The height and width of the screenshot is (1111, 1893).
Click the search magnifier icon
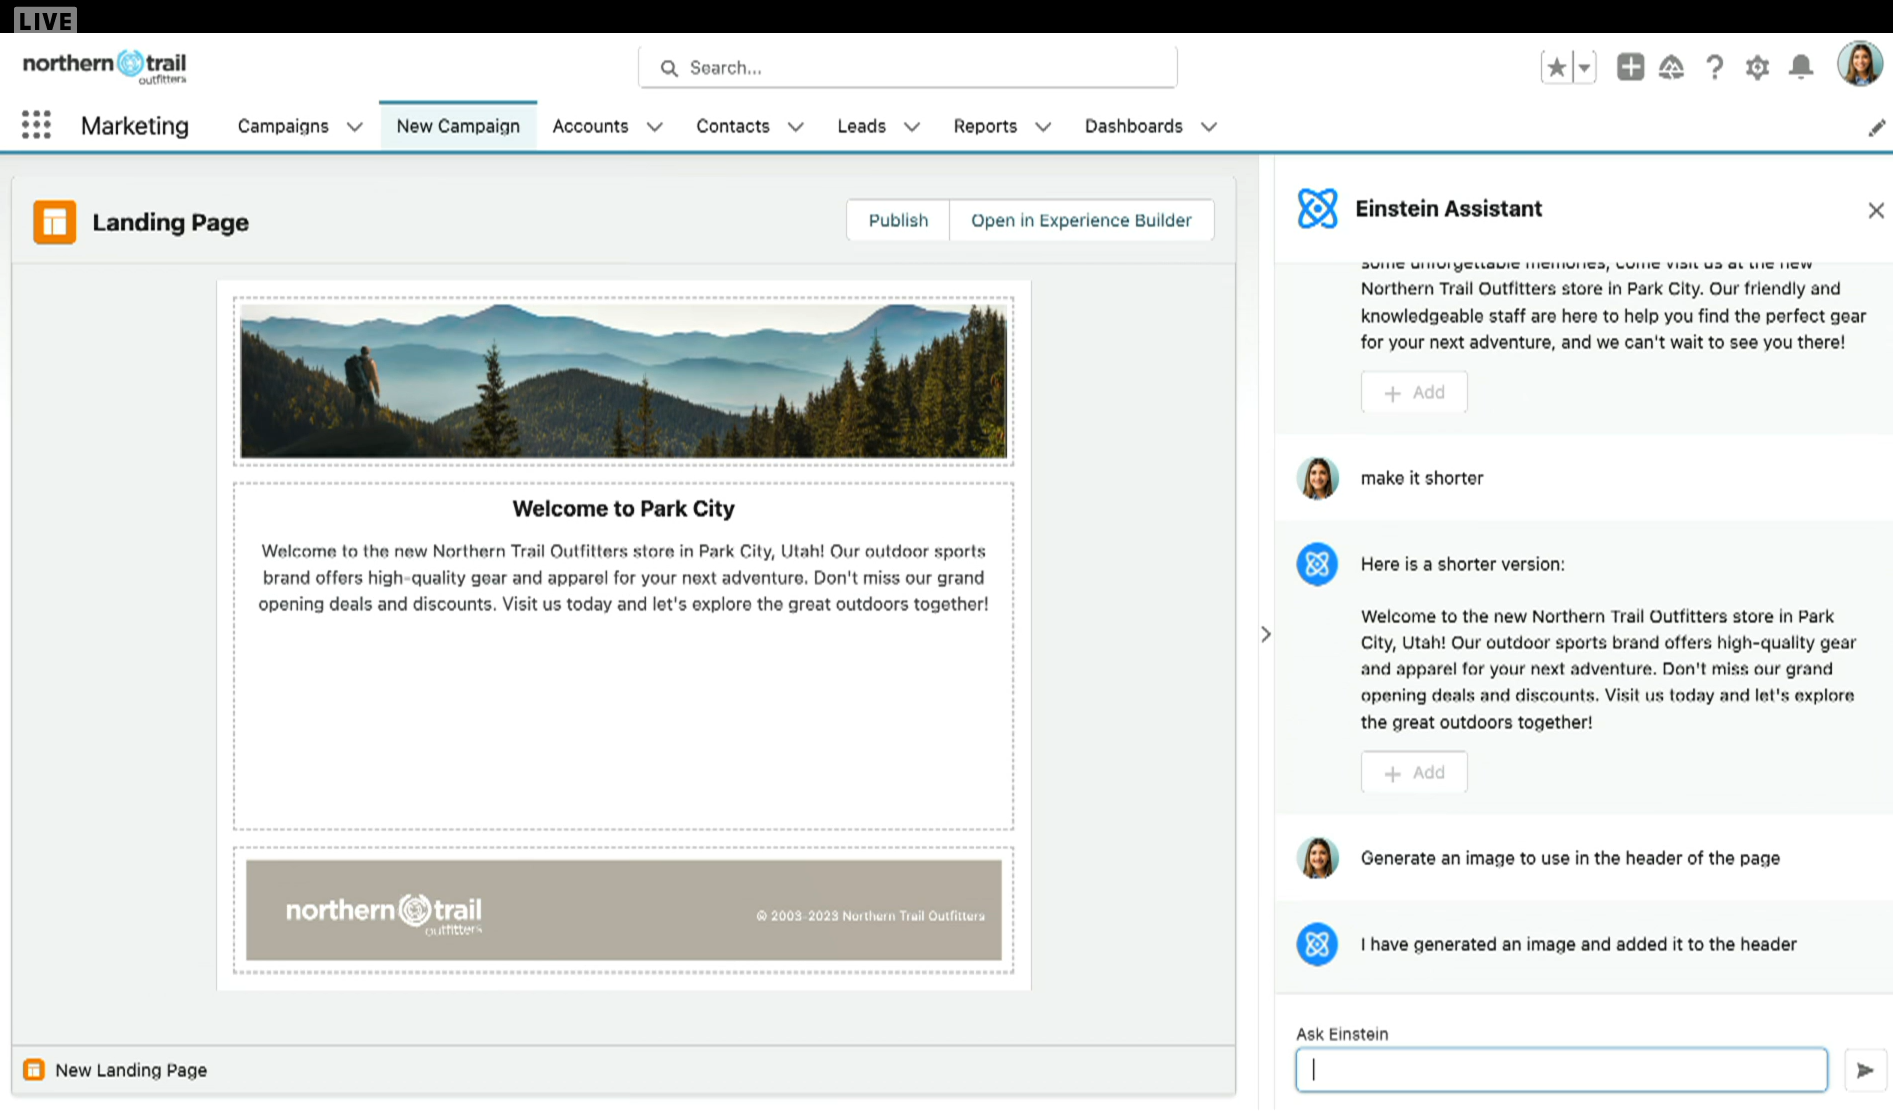(669, 68)
